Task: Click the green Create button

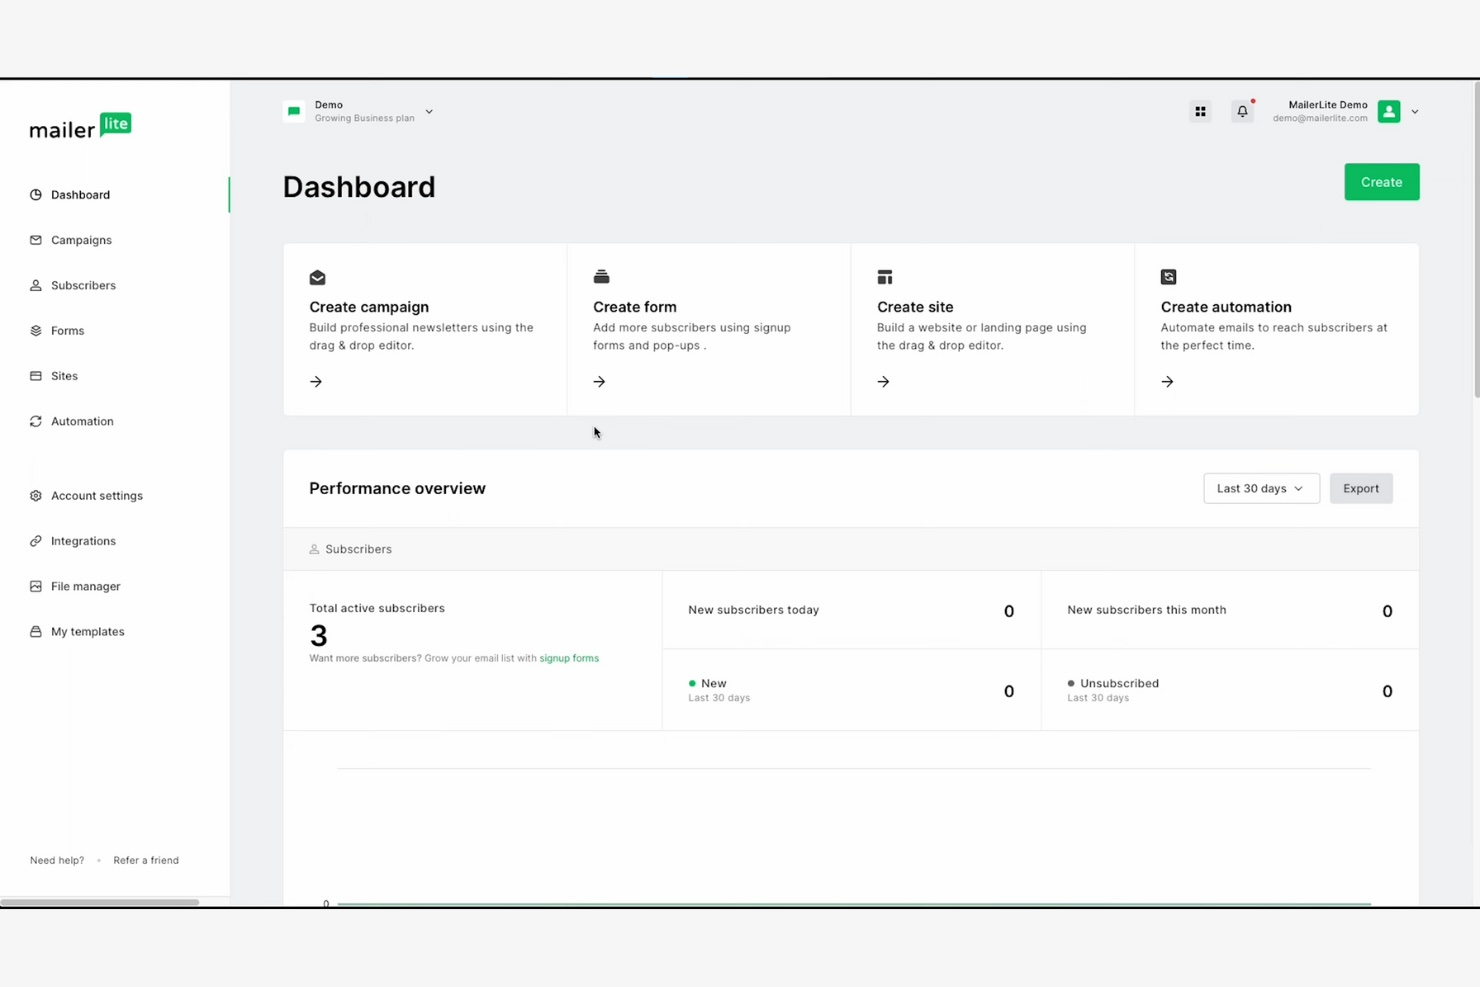Action: (1381, 182)
